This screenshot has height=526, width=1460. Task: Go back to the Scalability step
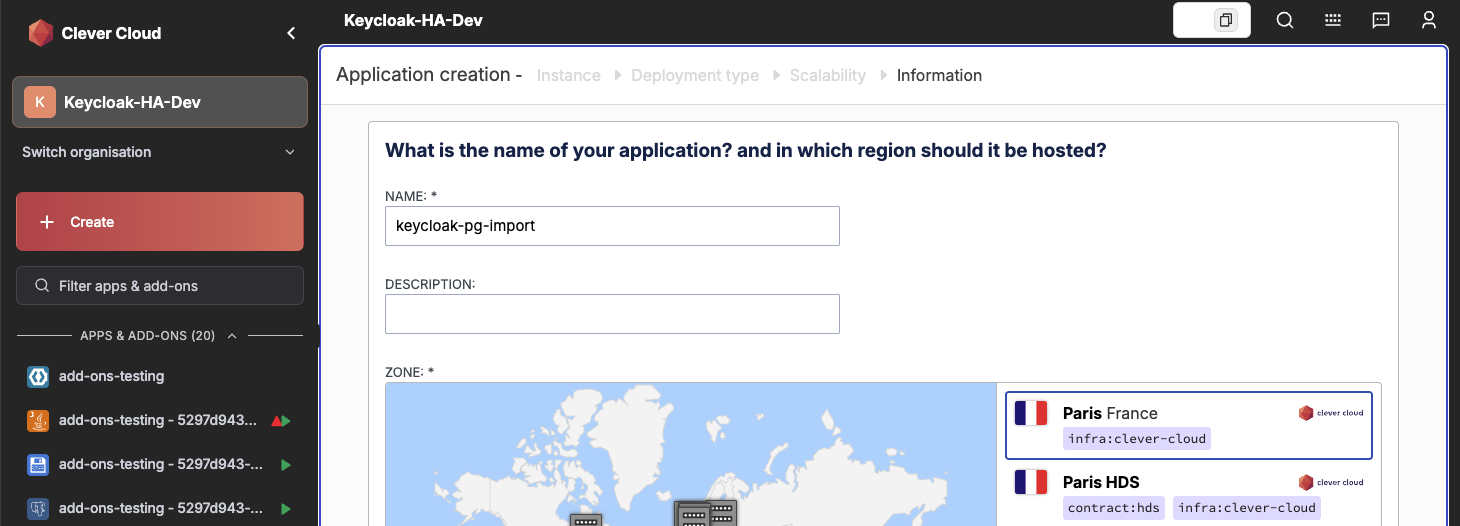point(828,75)
